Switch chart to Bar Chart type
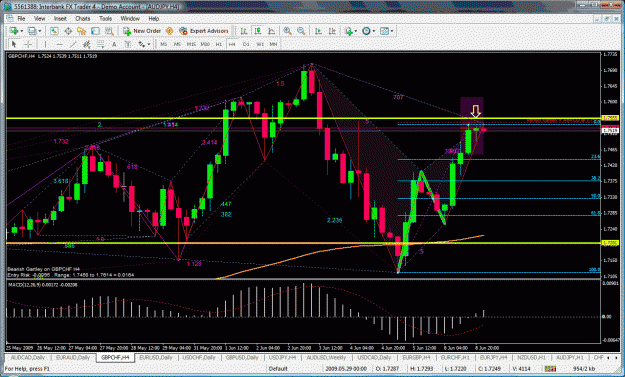Screen dimensions: 625x377 point(244,31)
